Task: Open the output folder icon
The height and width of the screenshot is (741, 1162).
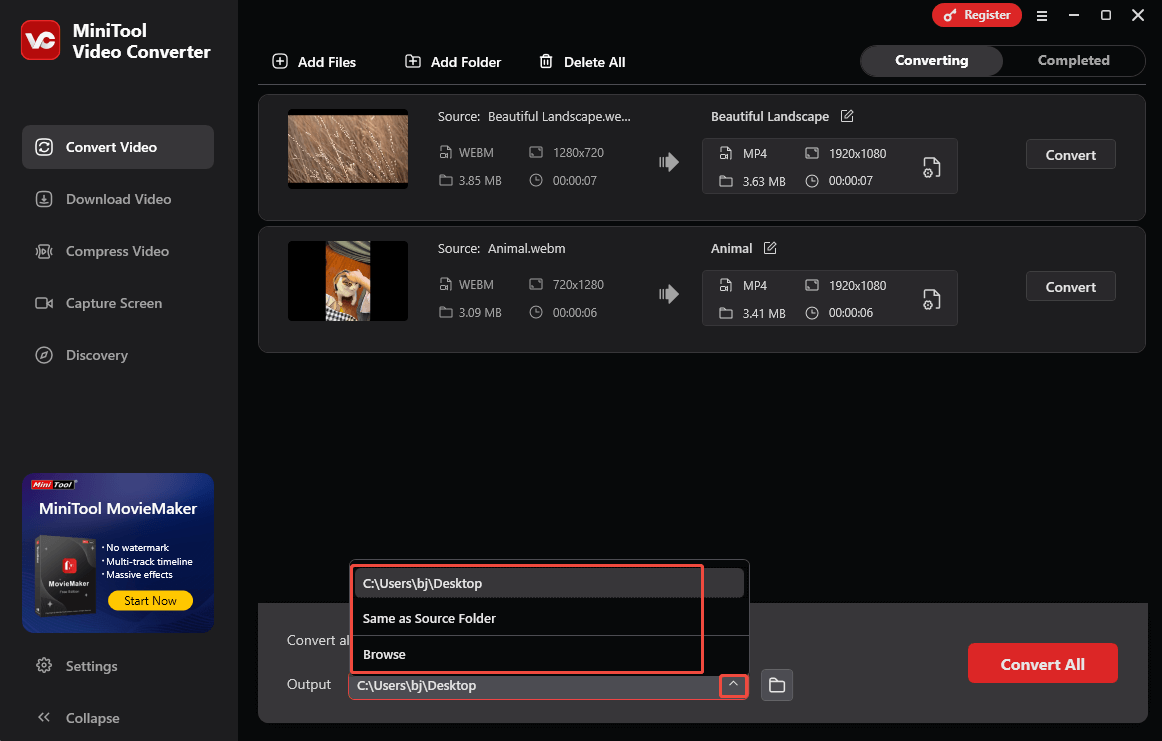Action: [777, 685]
